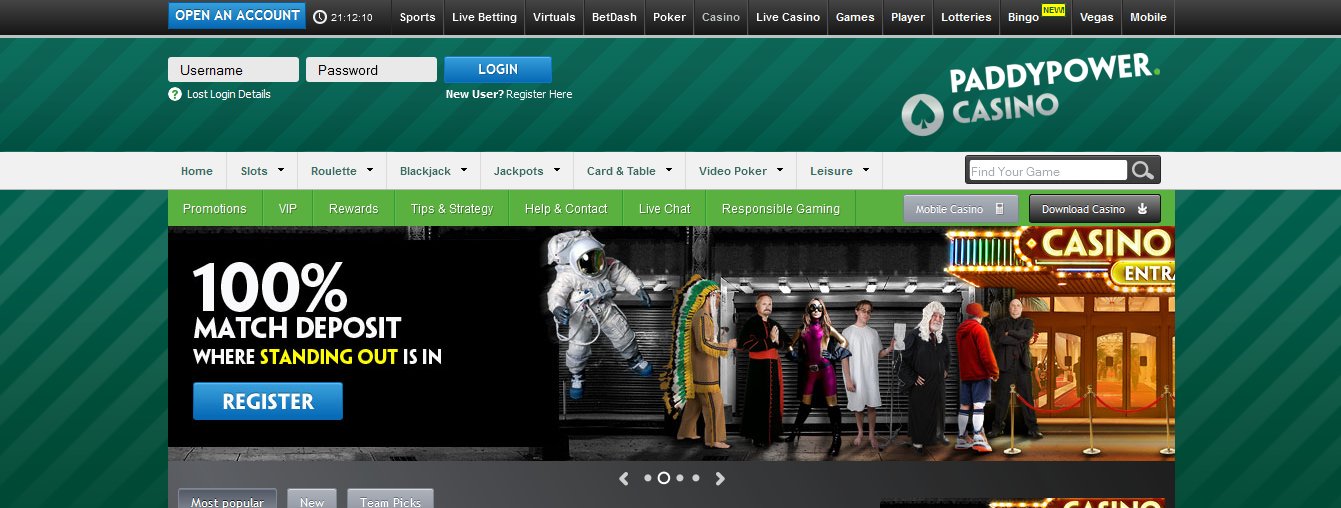
Task: Open BetDash section
Action: point(614,17)
